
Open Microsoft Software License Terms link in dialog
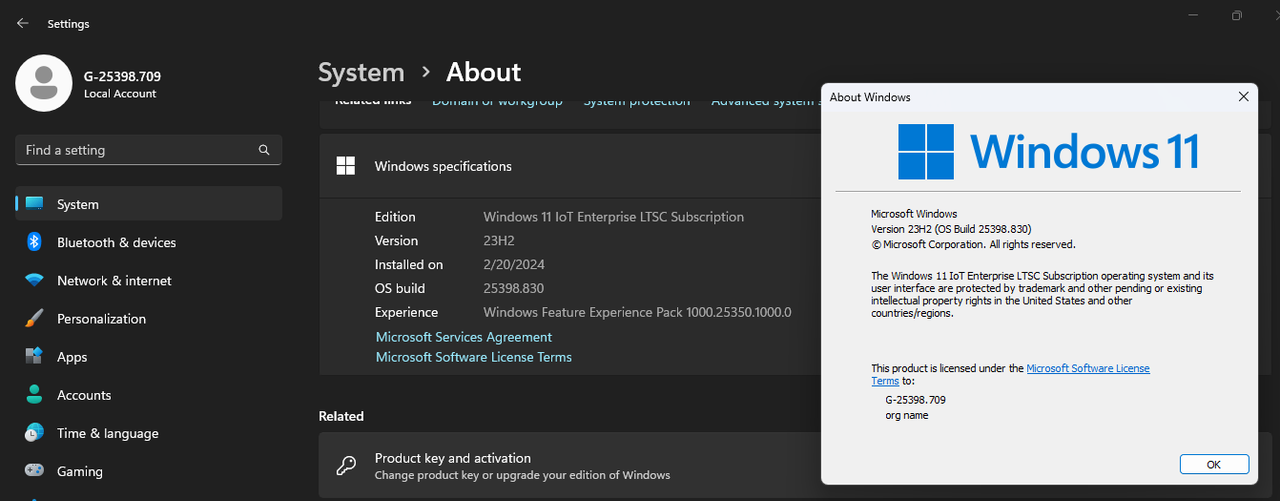point(1088,368)
